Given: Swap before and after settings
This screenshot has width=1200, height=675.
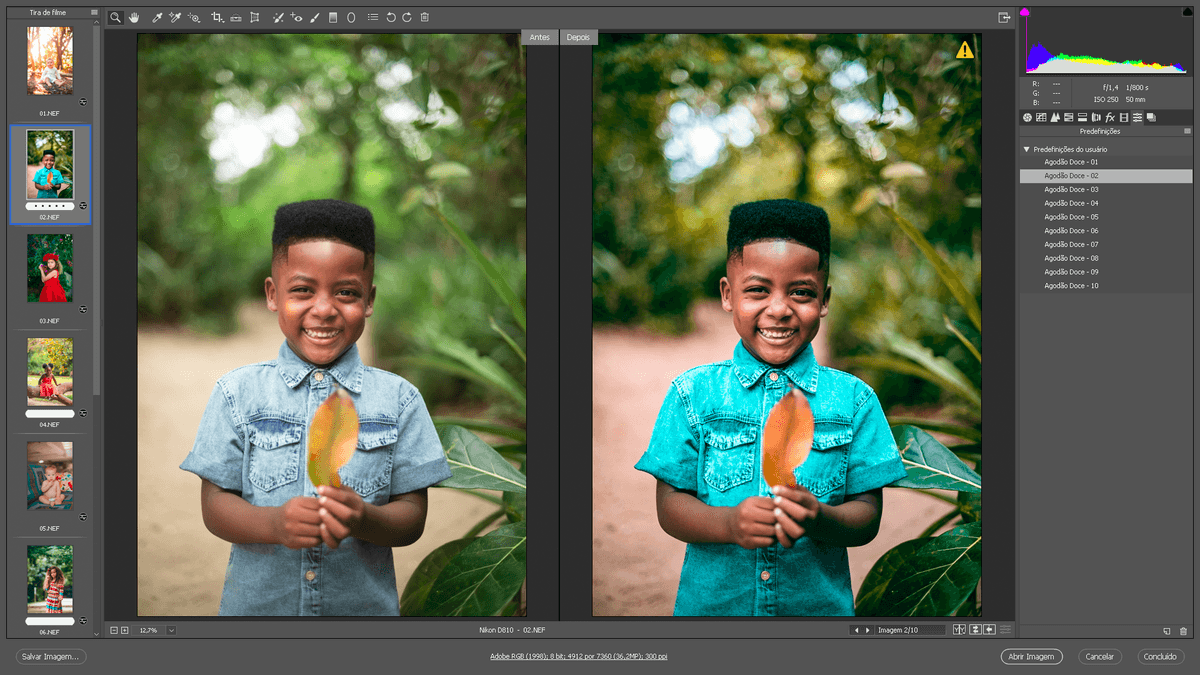Looking at the screenshot, I should click(975, 630).
